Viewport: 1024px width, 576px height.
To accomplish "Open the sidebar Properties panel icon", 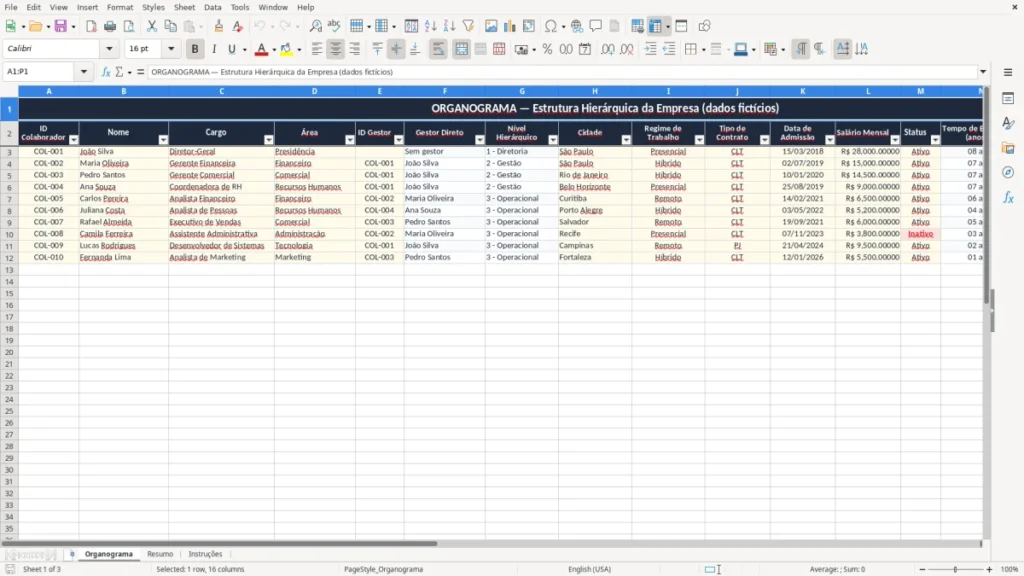I will 1008,99.
